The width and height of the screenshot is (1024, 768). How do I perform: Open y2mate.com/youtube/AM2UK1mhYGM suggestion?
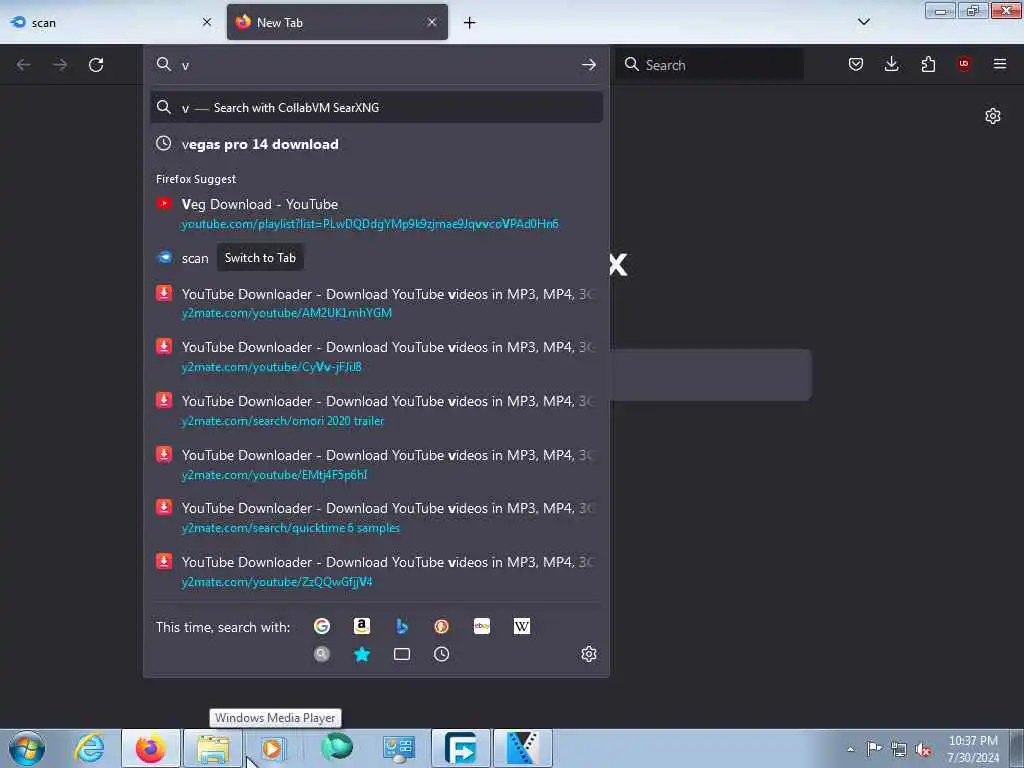[376, 303]
